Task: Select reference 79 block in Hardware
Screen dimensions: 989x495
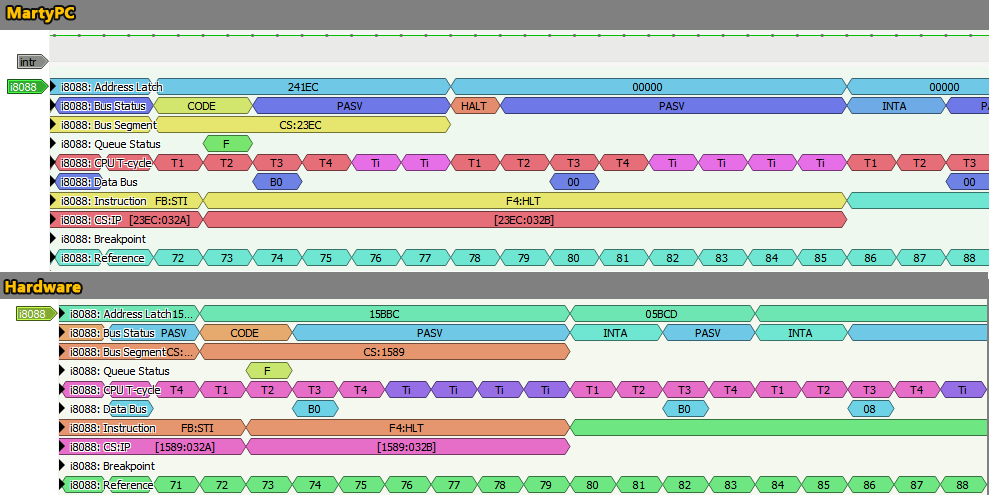Action: coord(546,484)
